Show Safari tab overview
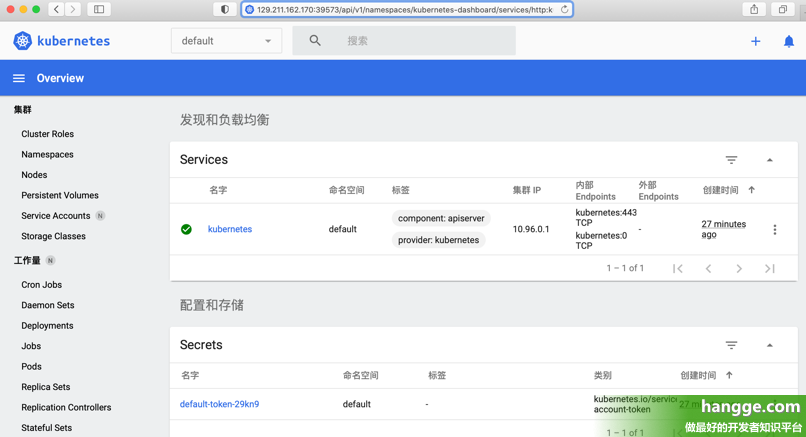 pyautogui.click(x=782, y=9)
